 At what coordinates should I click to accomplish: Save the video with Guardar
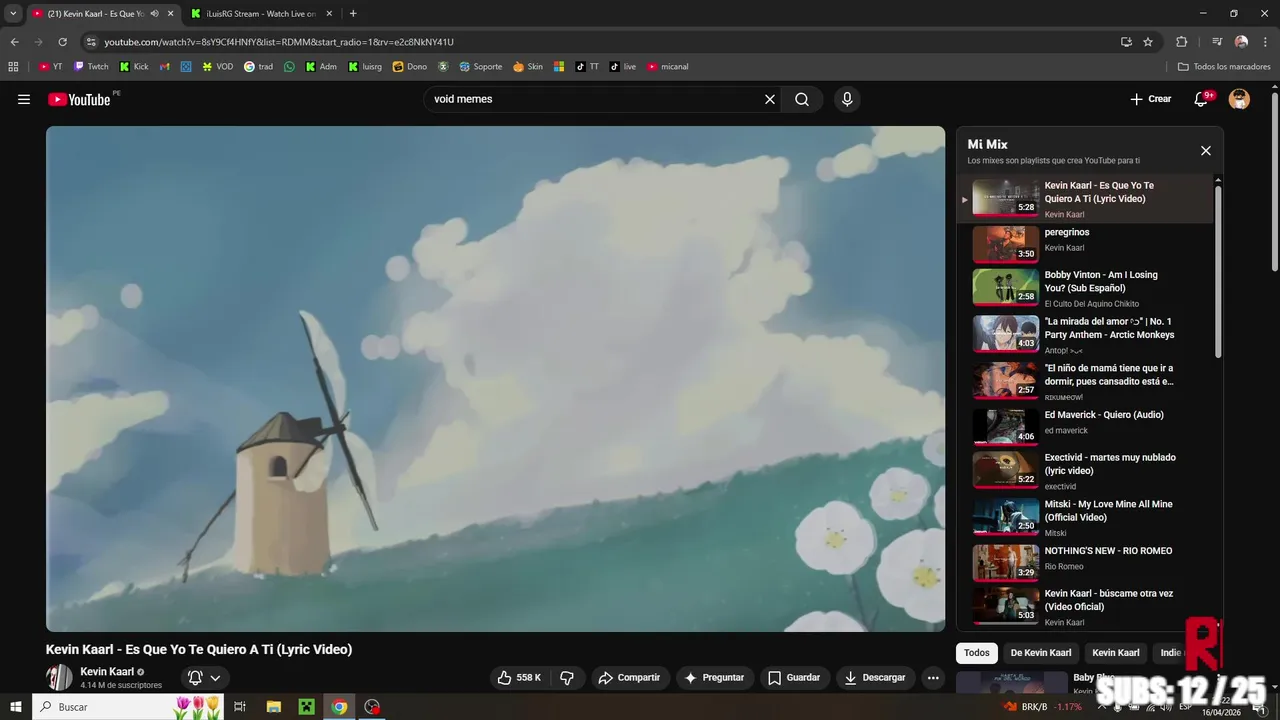794,678
